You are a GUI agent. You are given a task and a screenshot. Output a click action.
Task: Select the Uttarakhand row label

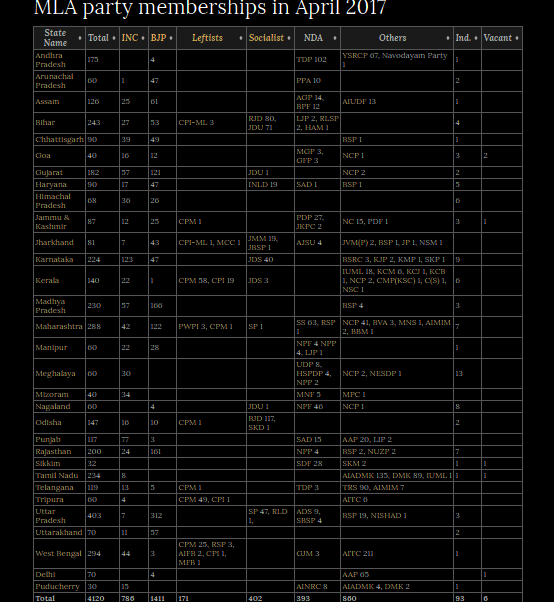(x=59, y=533)
